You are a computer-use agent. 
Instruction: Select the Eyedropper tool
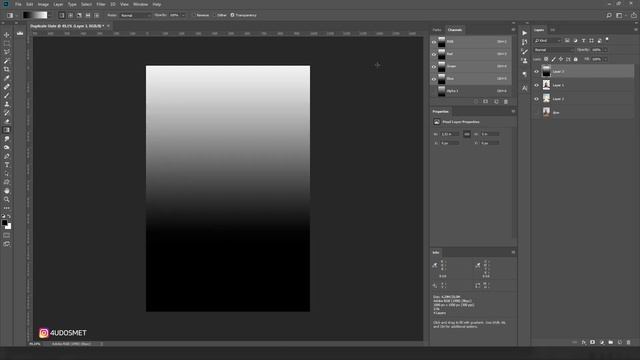(7, 78)
